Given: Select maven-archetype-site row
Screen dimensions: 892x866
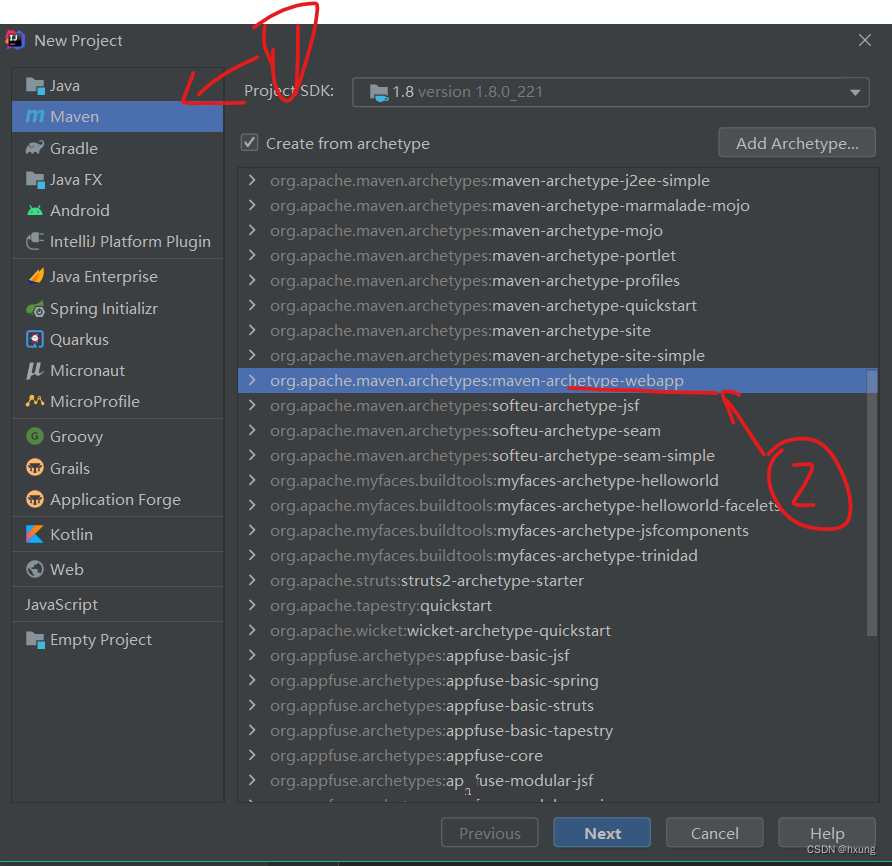Looking at the screenshot, I should point(558,331).
